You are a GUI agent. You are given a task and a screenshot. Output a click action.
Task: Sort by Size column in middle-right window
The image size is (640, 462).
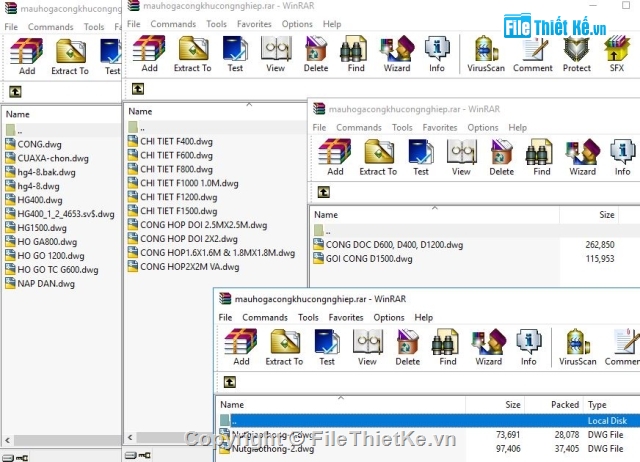[x=589, y=215]
